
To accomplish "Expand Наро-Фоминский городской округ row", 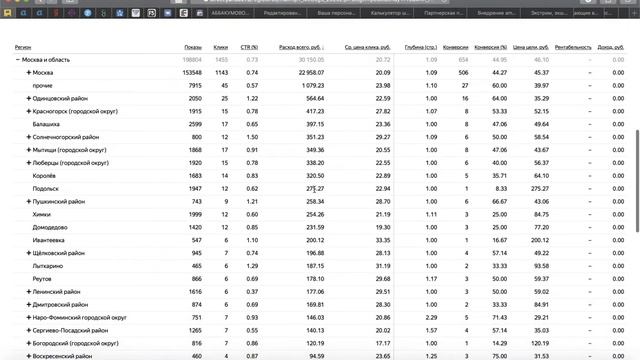I will (x=29, y=318).
